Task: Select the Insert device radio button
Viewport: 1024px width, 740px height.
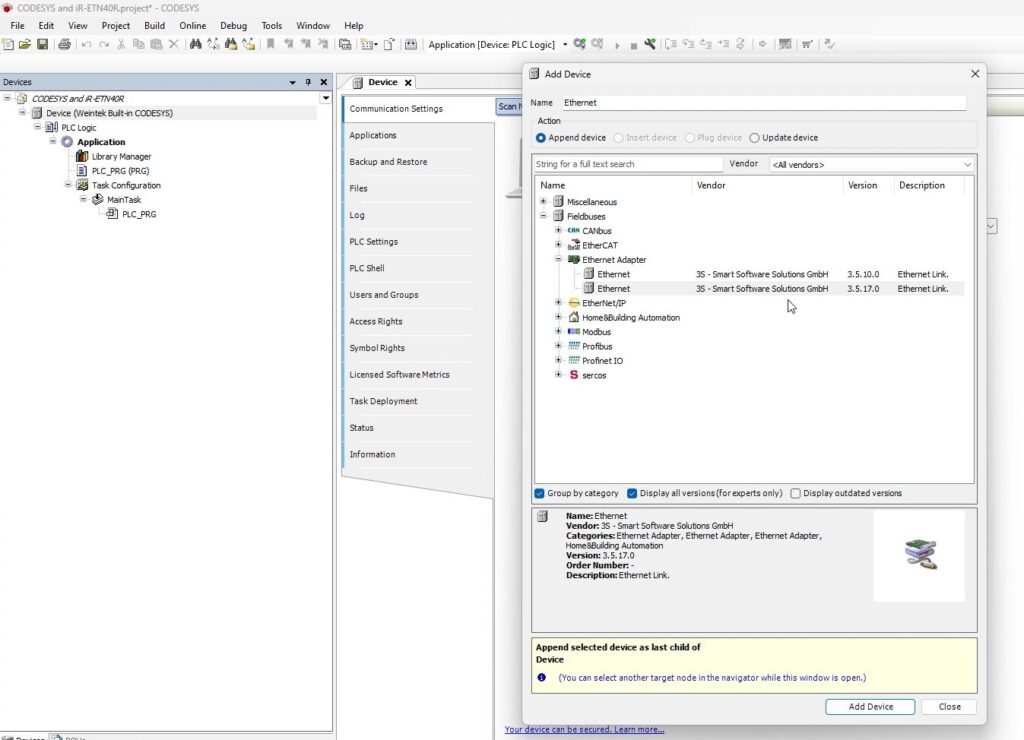Action: 618,138
